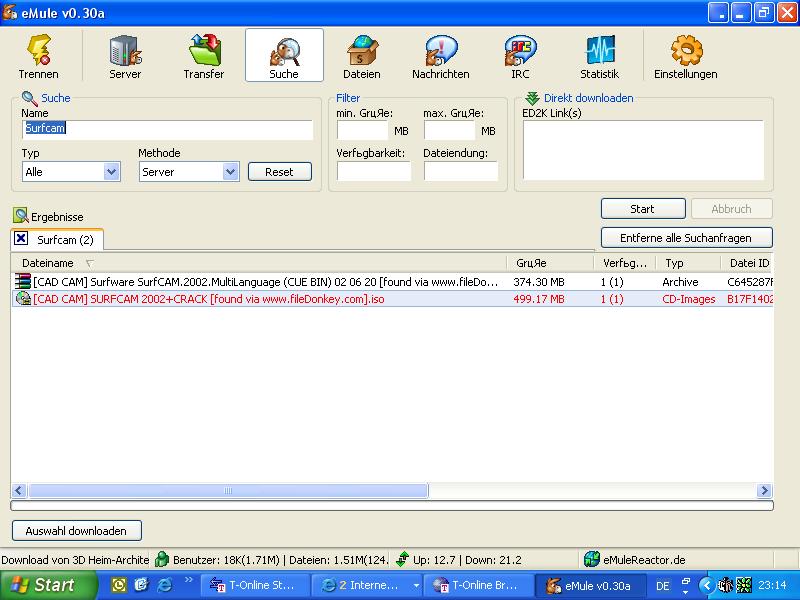Sort results by Dateiname column

tap(259, 263)
